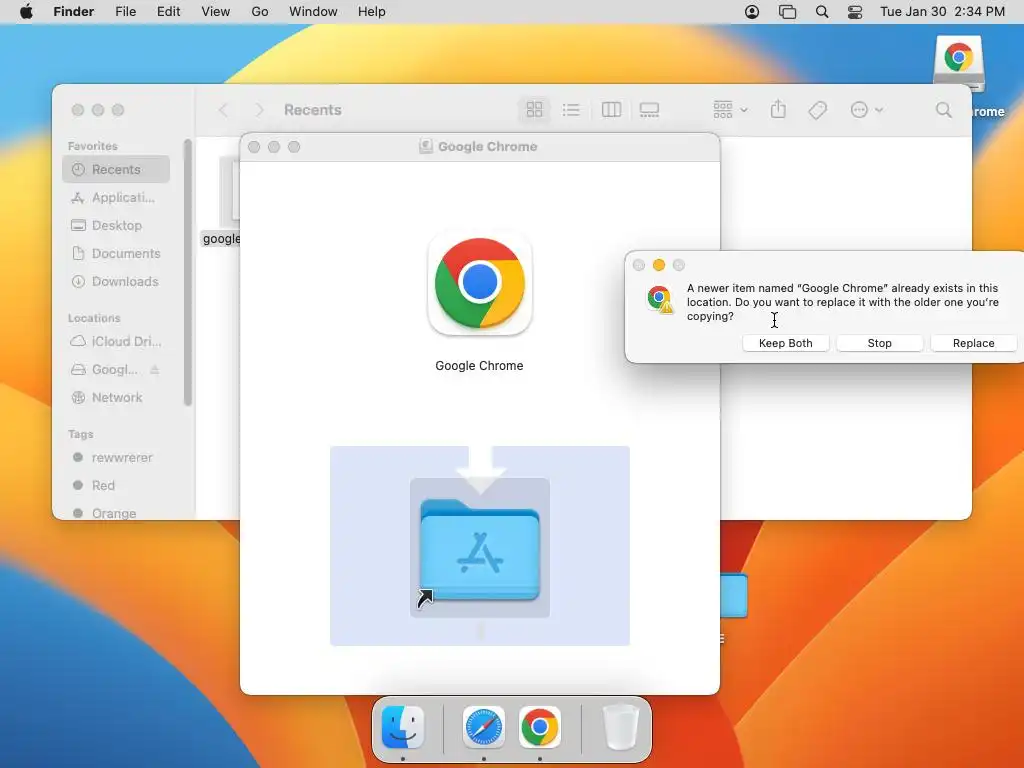
Task: Select Downloads in Finder sidebar
Action: click(x=116, y=281)
